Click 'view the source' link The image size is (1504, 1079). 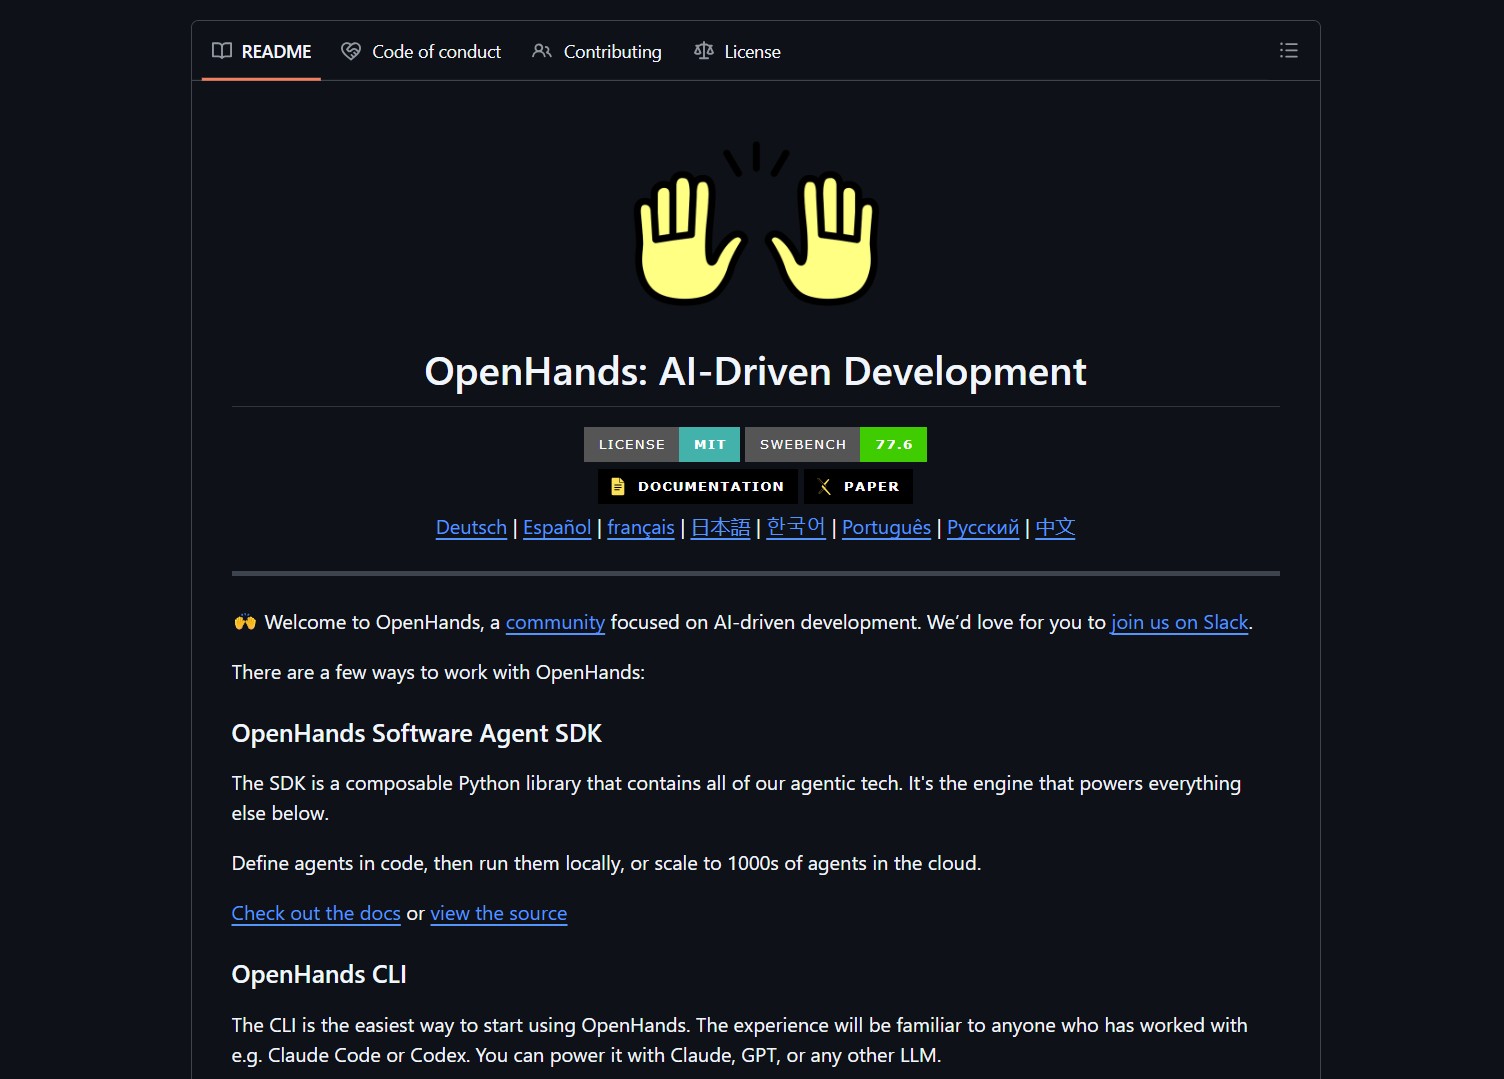498,914
